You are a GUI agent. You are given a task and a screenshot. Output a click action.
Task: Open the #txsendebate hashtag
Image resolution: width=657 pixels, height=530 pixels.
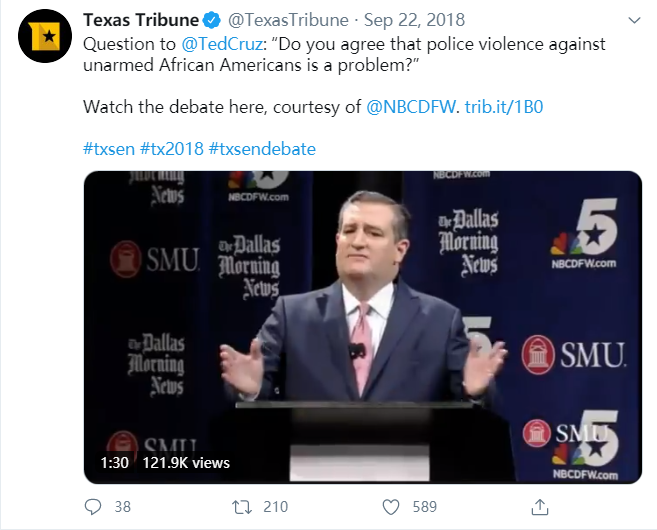point(262,149)
